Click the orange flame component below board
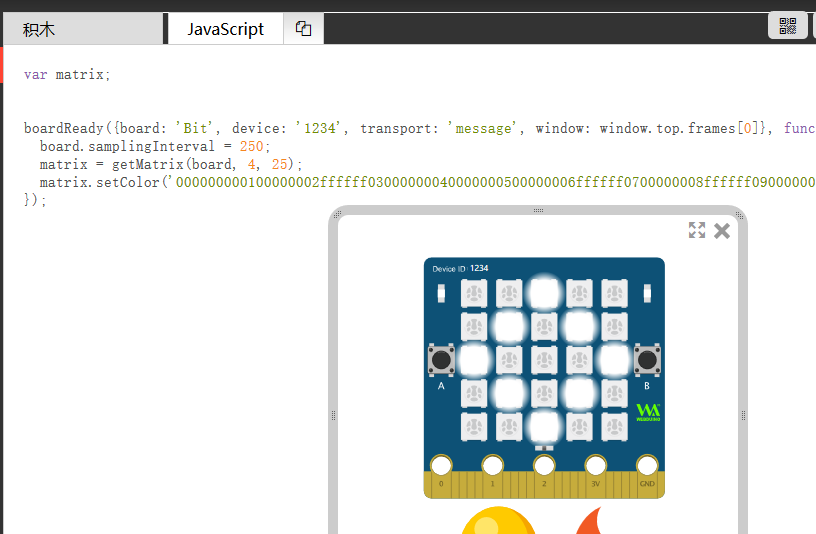Screen dimensions: 816x534 click(x=589, y=520)
